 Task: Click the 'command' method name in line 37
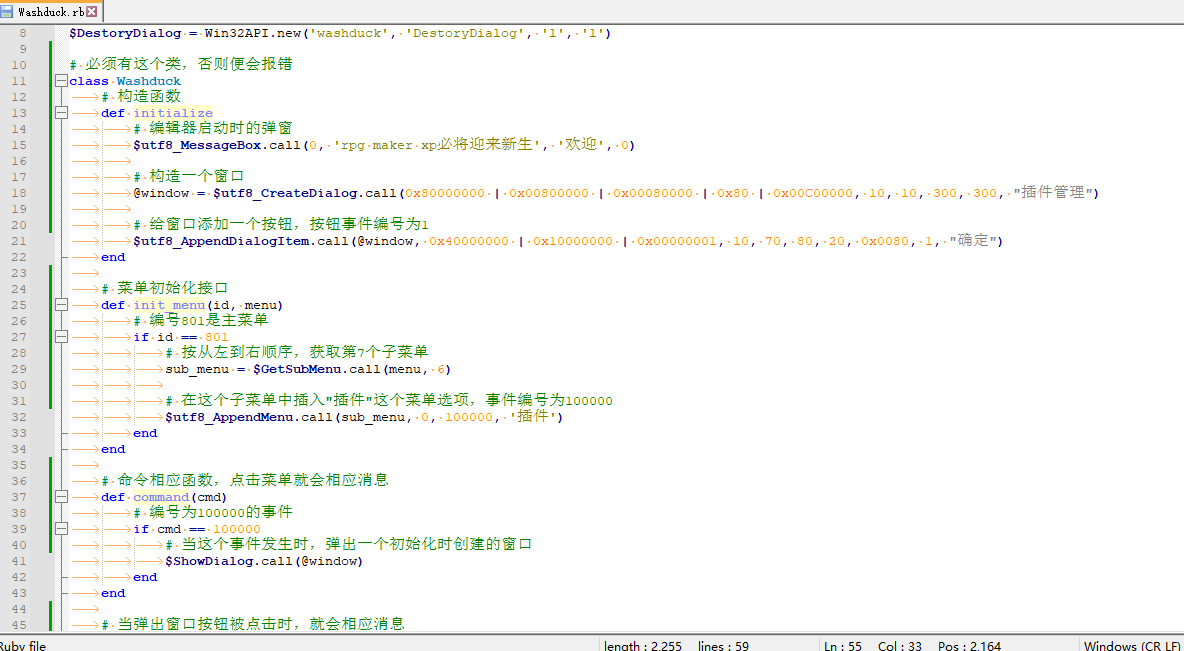[x=161, y=497]
